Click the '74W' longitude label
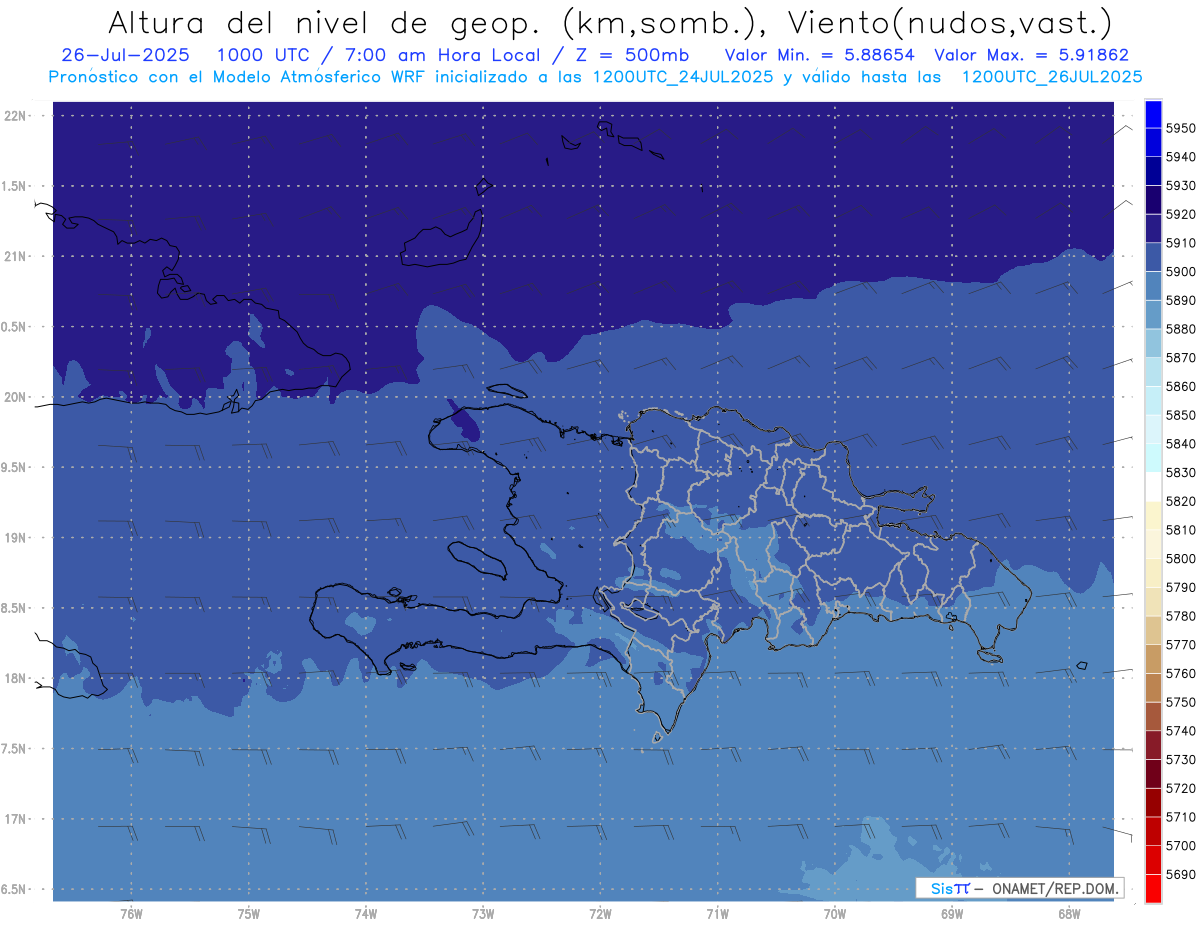The image size is (1200, 927). coord(366,913)
